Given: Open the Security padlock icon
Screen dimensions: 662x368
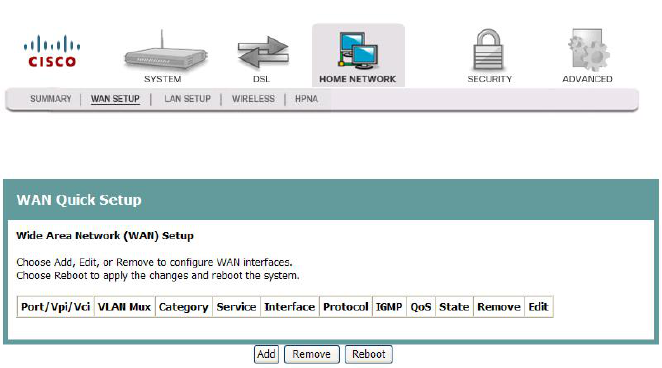Looking at the screenshot, I should click(x=488, y=50).
